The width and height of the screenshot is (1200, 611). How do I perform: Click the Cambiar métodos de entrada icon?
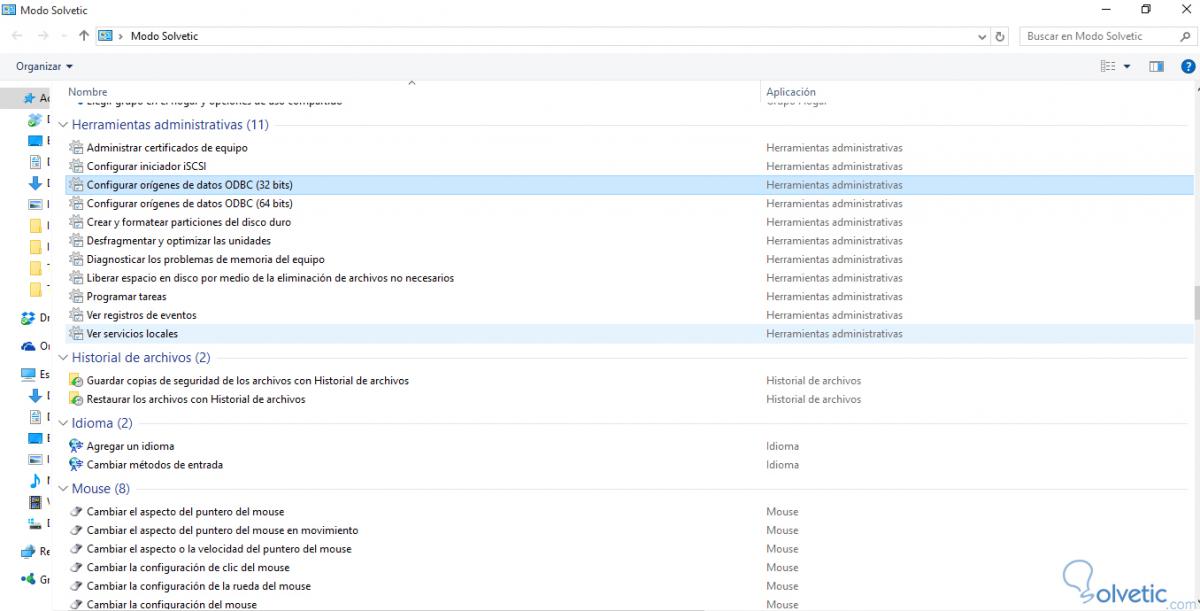pyautogui.click(x=76, y=465)
